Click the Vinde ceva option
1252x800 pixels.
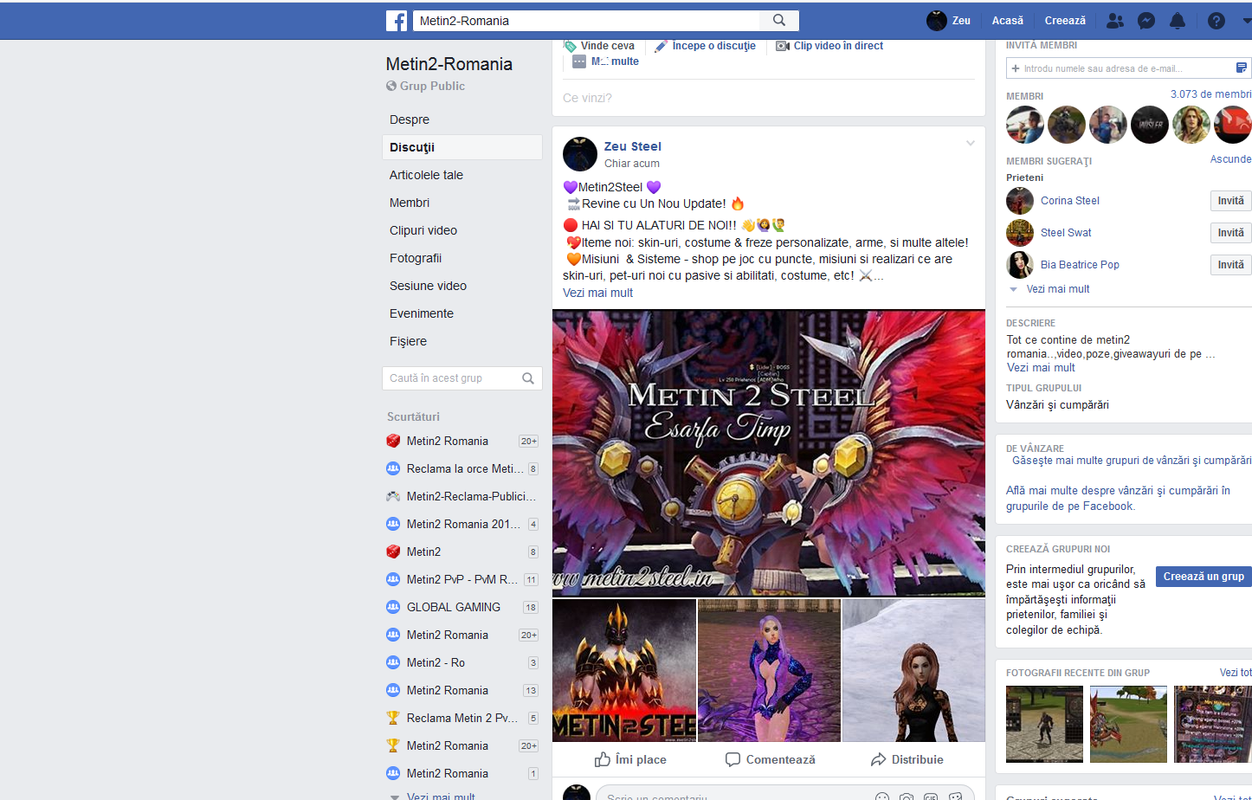coord(599,46)
